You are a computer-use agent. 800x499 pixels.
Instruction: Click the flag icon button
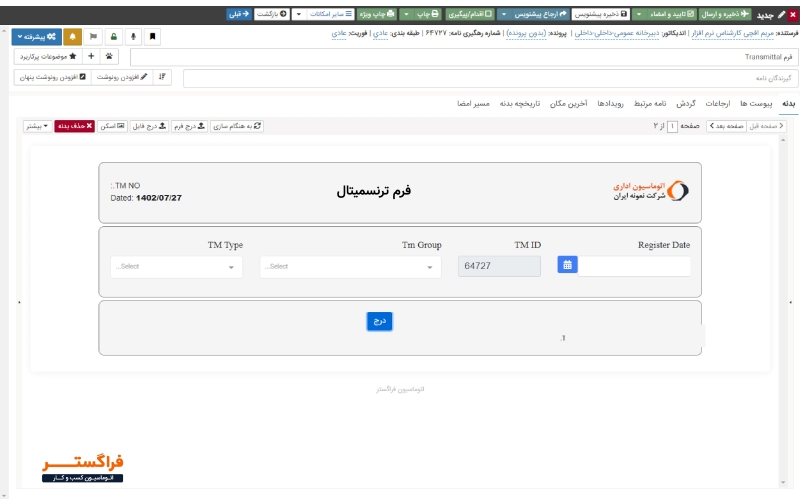[93, 36]
